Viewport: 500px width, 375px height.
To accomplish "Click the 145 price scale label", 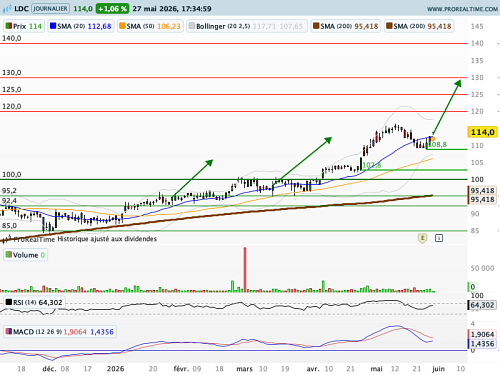I will [x=477, y=26].
